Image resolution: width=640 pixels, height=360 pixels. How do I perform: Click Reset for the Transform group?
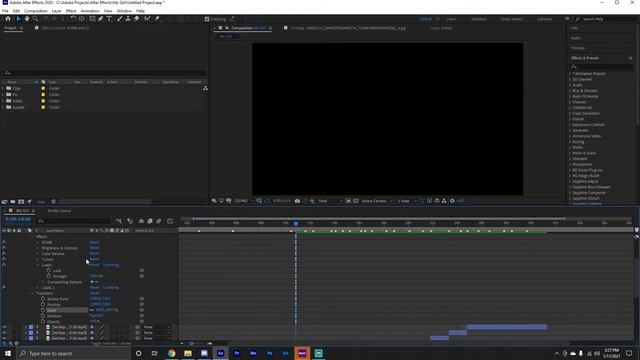click(94, 293)
